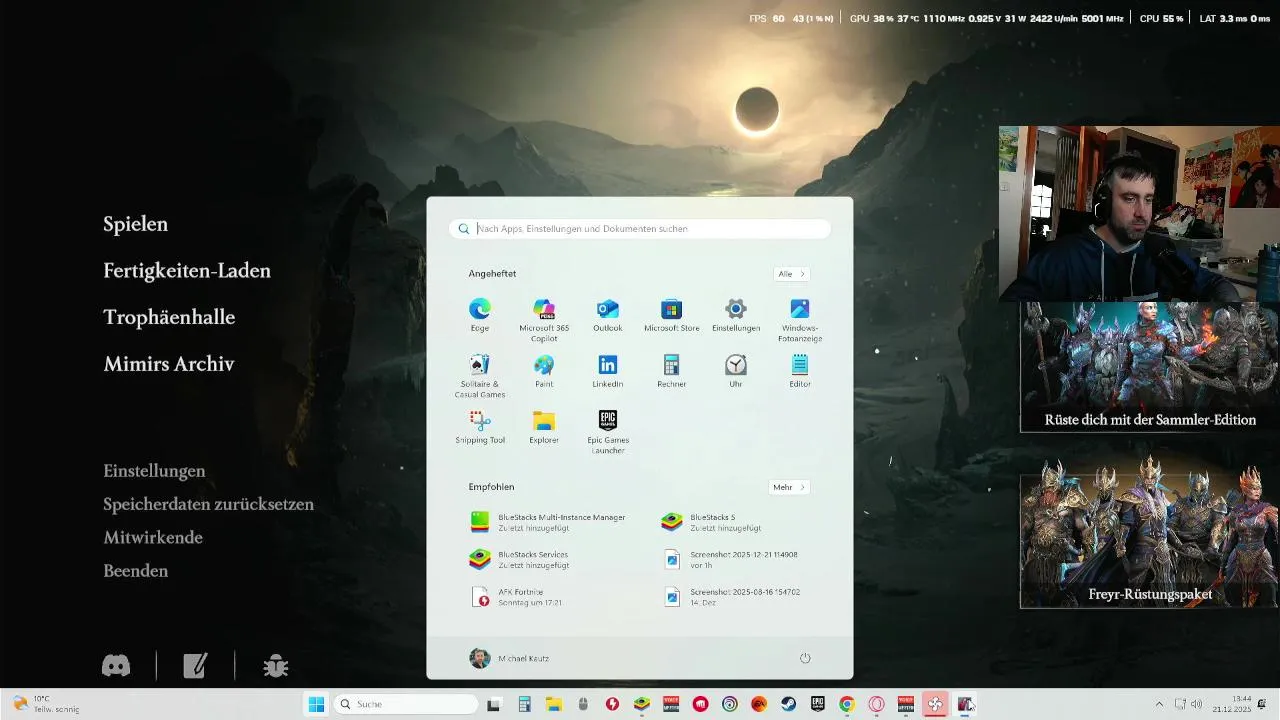Open Snipping Tool pinned app
This screenshot has height=720, width=1280.
point(480,427)
